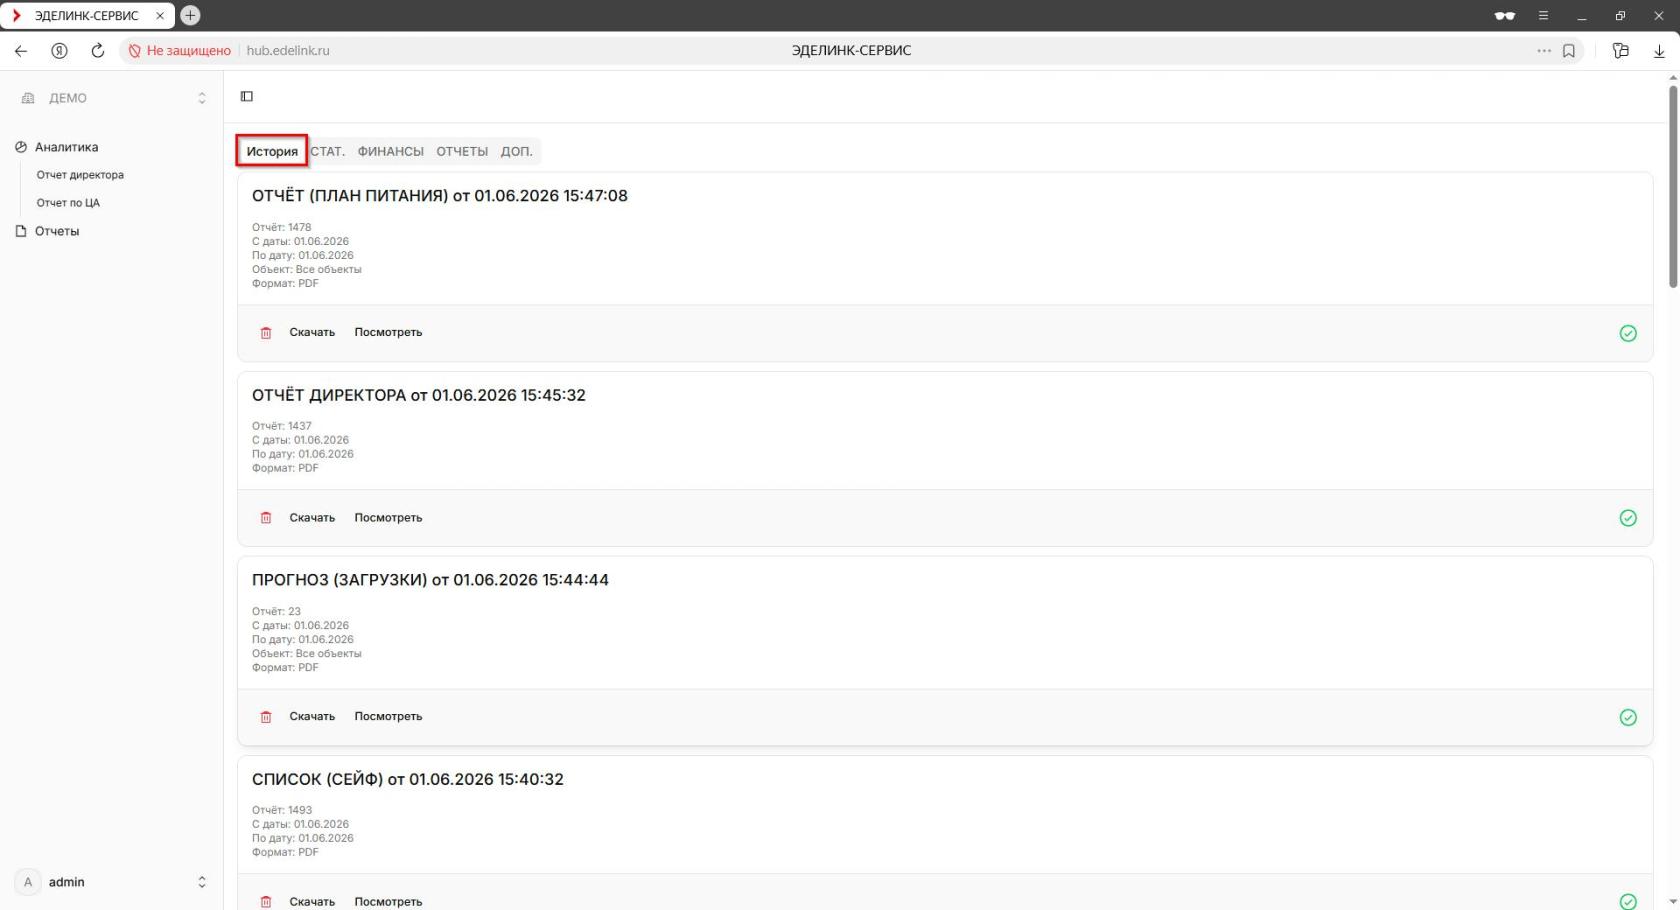This screenshot has height=910, width=1680.
Task: Click the text Отчёт: 23
Action: pos(276,611)
